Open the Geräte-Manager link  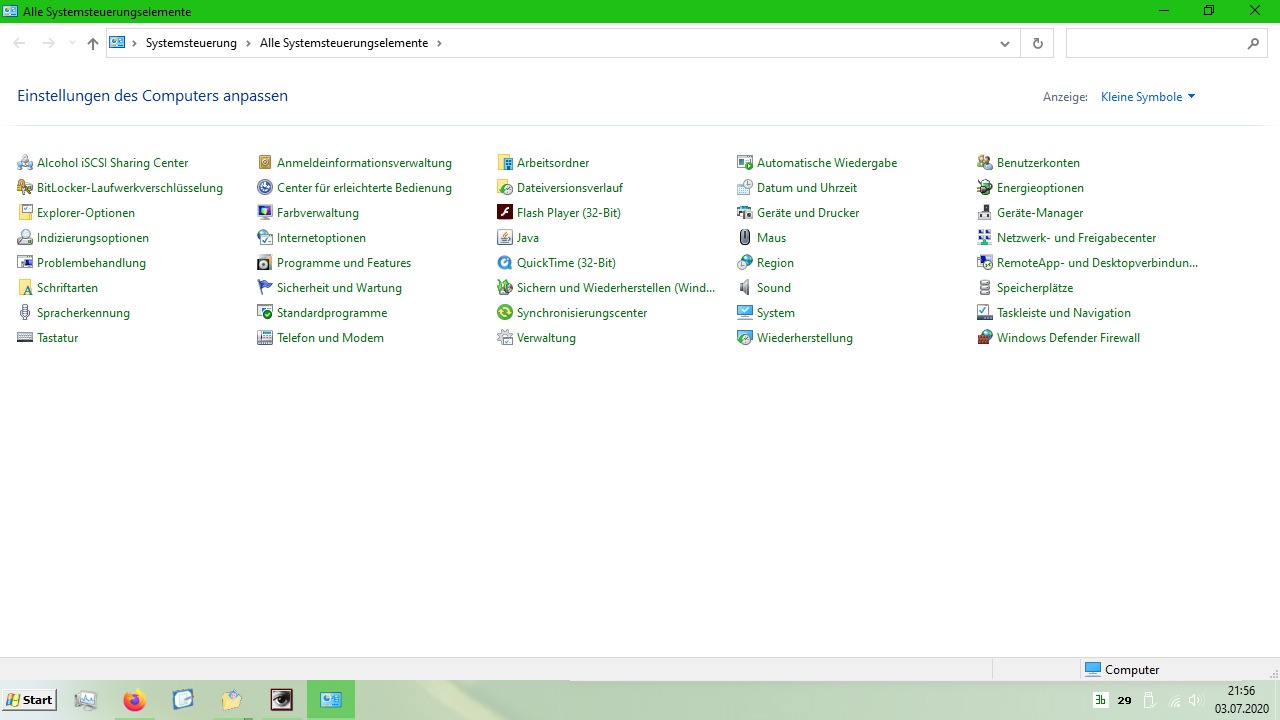click(1040, 213)
